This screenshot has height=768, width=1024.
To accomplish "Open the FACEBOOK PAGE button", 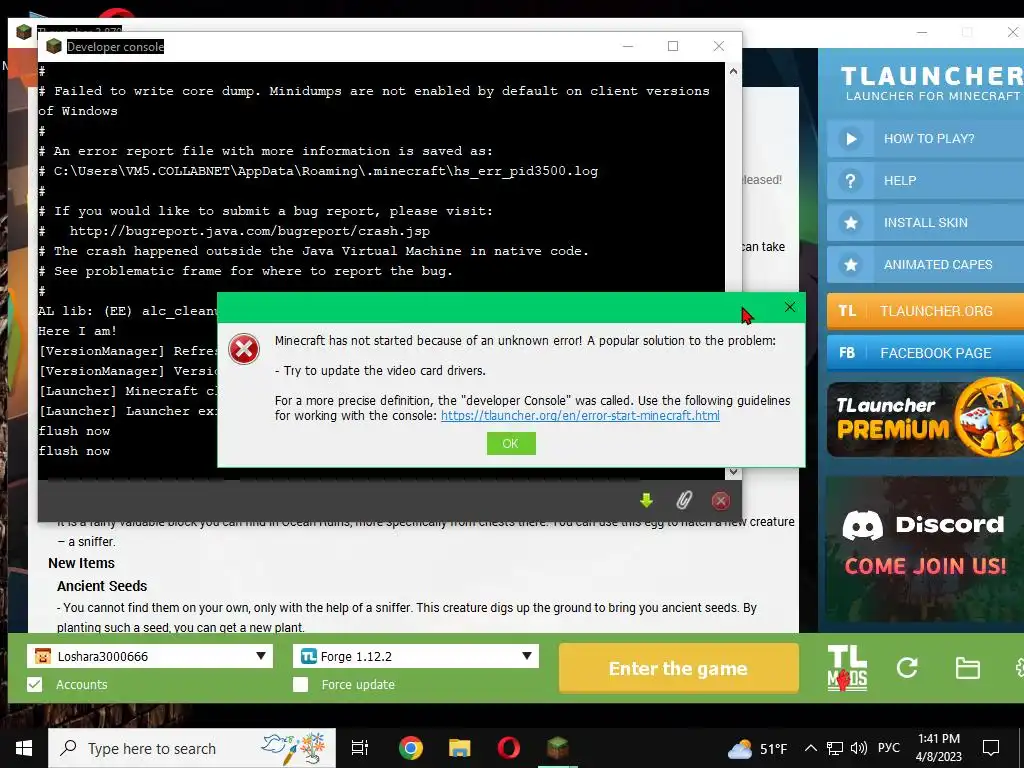I will tap(925, 353).
